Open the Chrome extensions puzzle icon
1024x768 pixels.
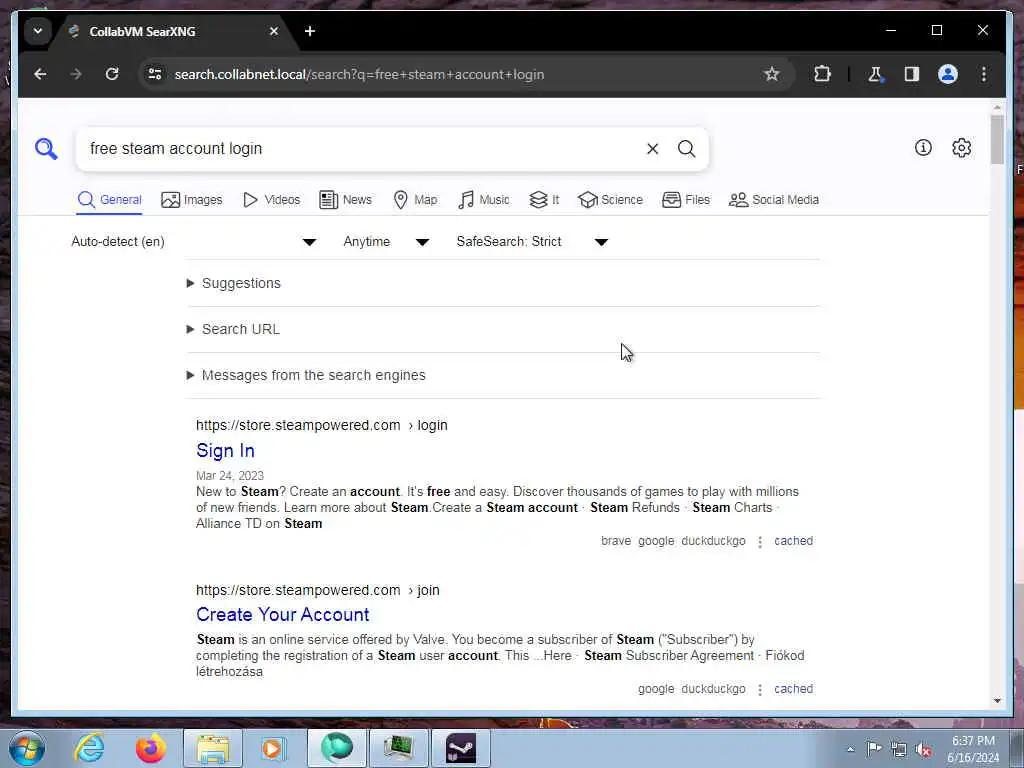(x=822, y=74)
